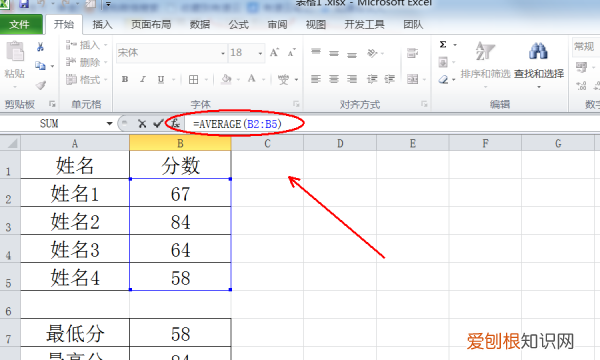Click the decrease font size icon

pos(292,52)
